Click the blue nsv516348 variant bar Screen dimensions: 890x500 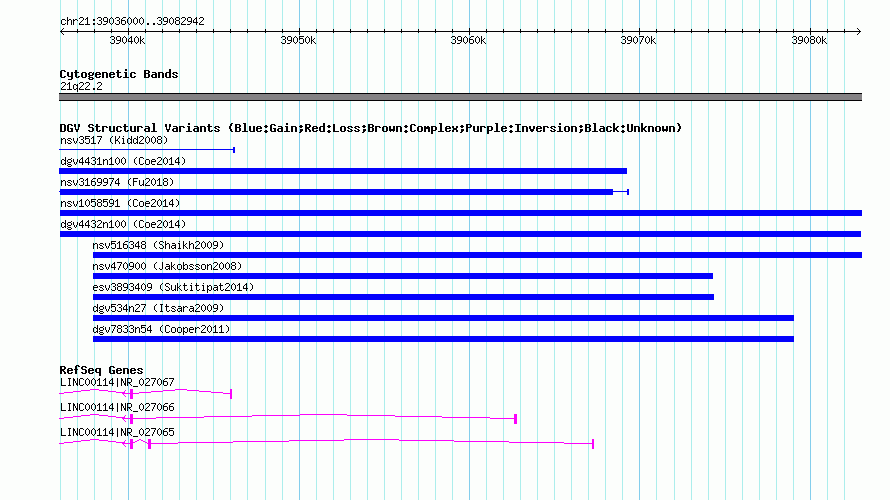[x=477, y=255]
